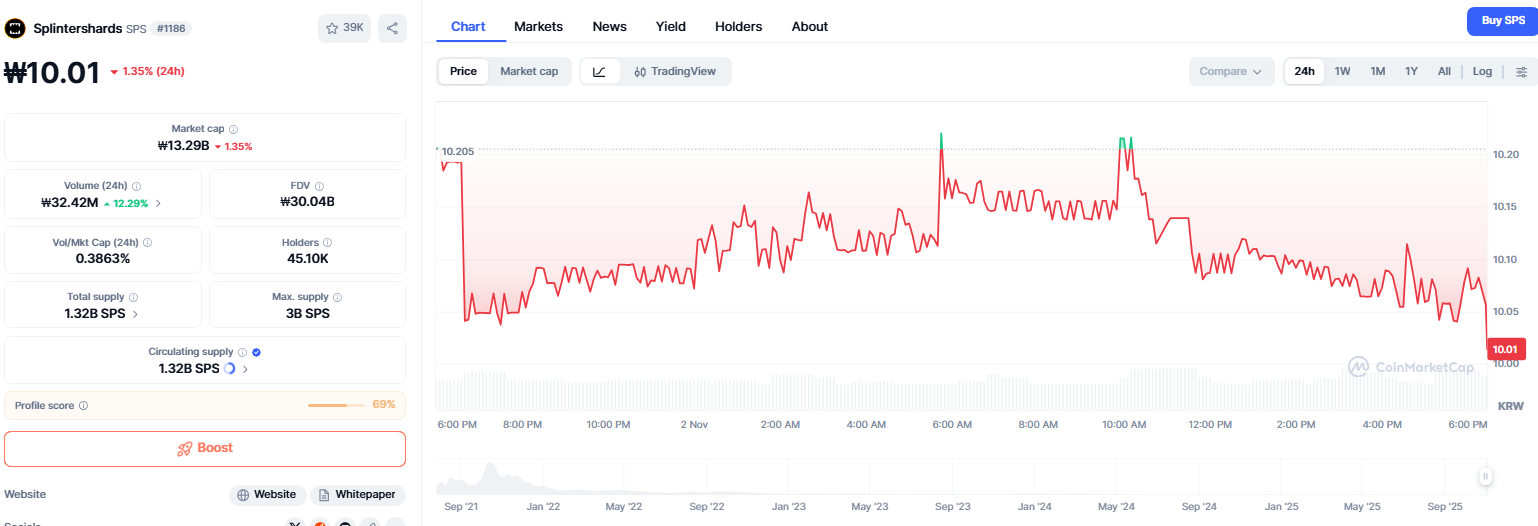The image size is (1538, 526).
Task: Click the share icon next to watchlist star
Action: pyautogui.click(x=392, y=28)
